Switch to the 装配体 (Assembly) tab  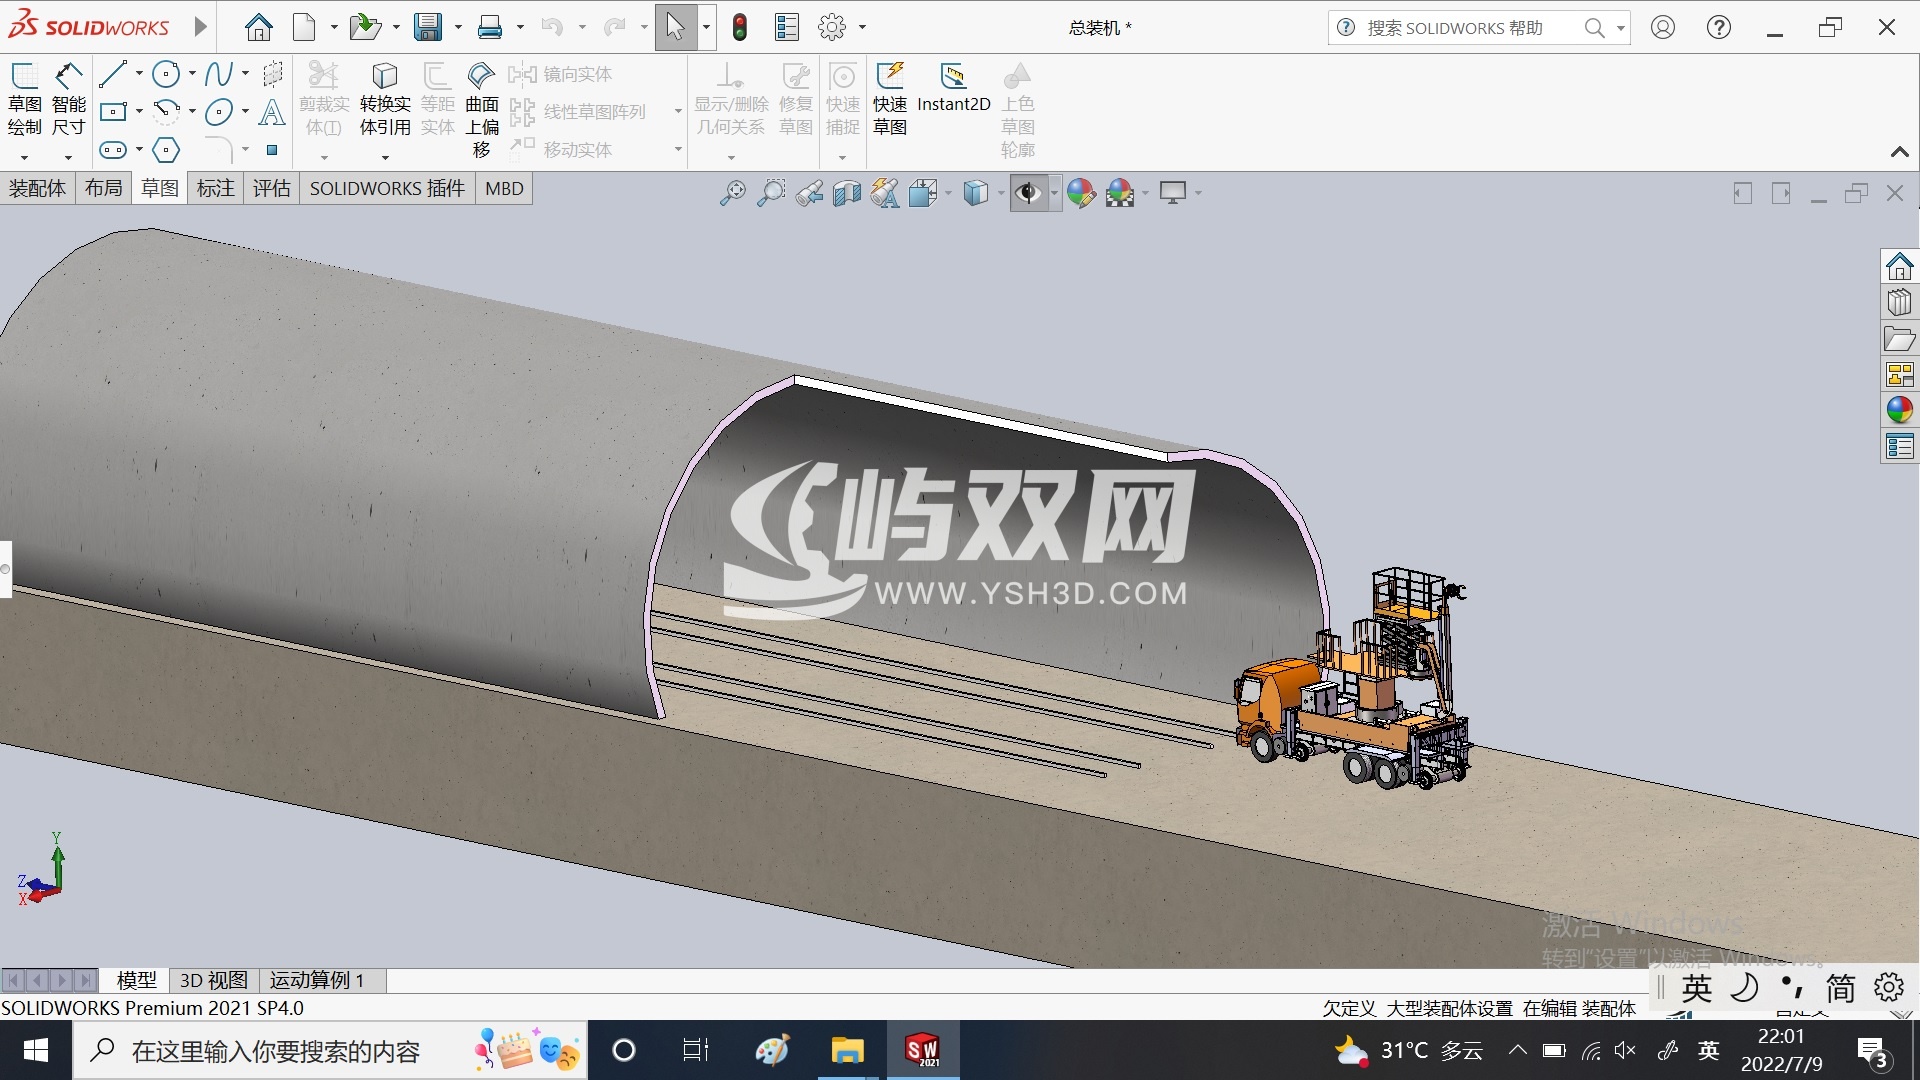coord(37,188)
